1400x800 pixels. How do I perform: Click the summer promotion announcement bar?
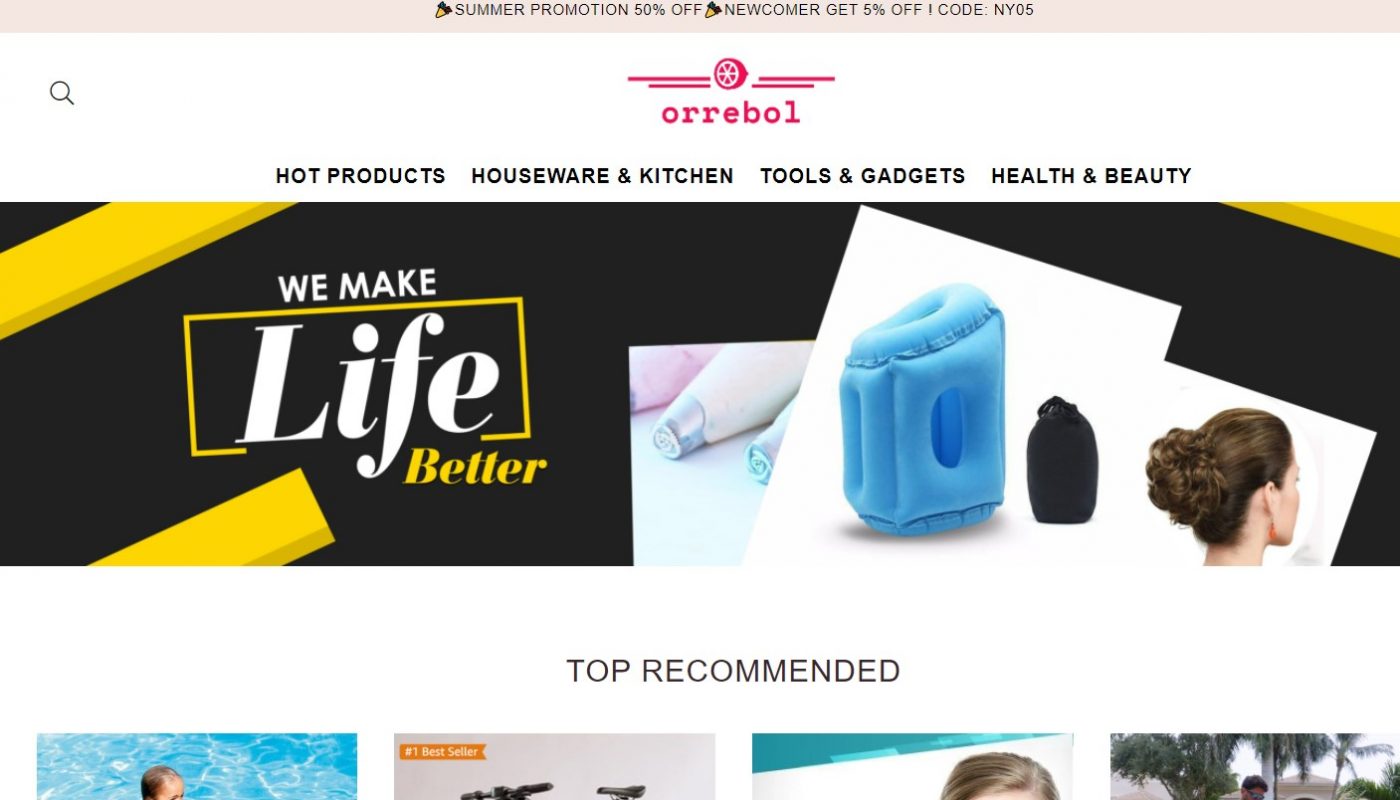(700, 16)
